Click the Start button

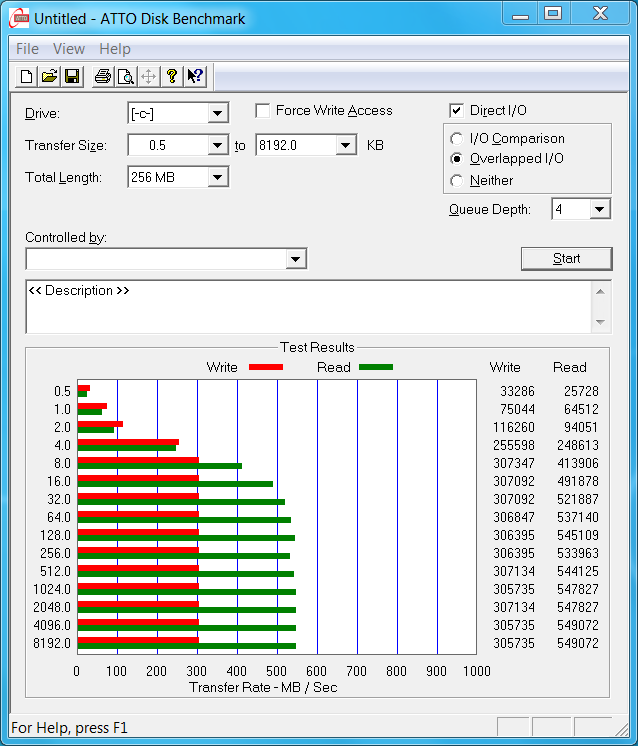tap(566, 258)
